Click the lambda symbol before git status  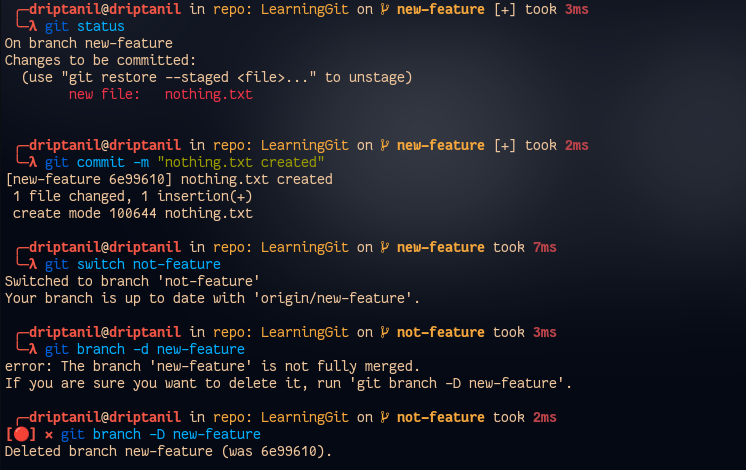[x=32, y=27]
